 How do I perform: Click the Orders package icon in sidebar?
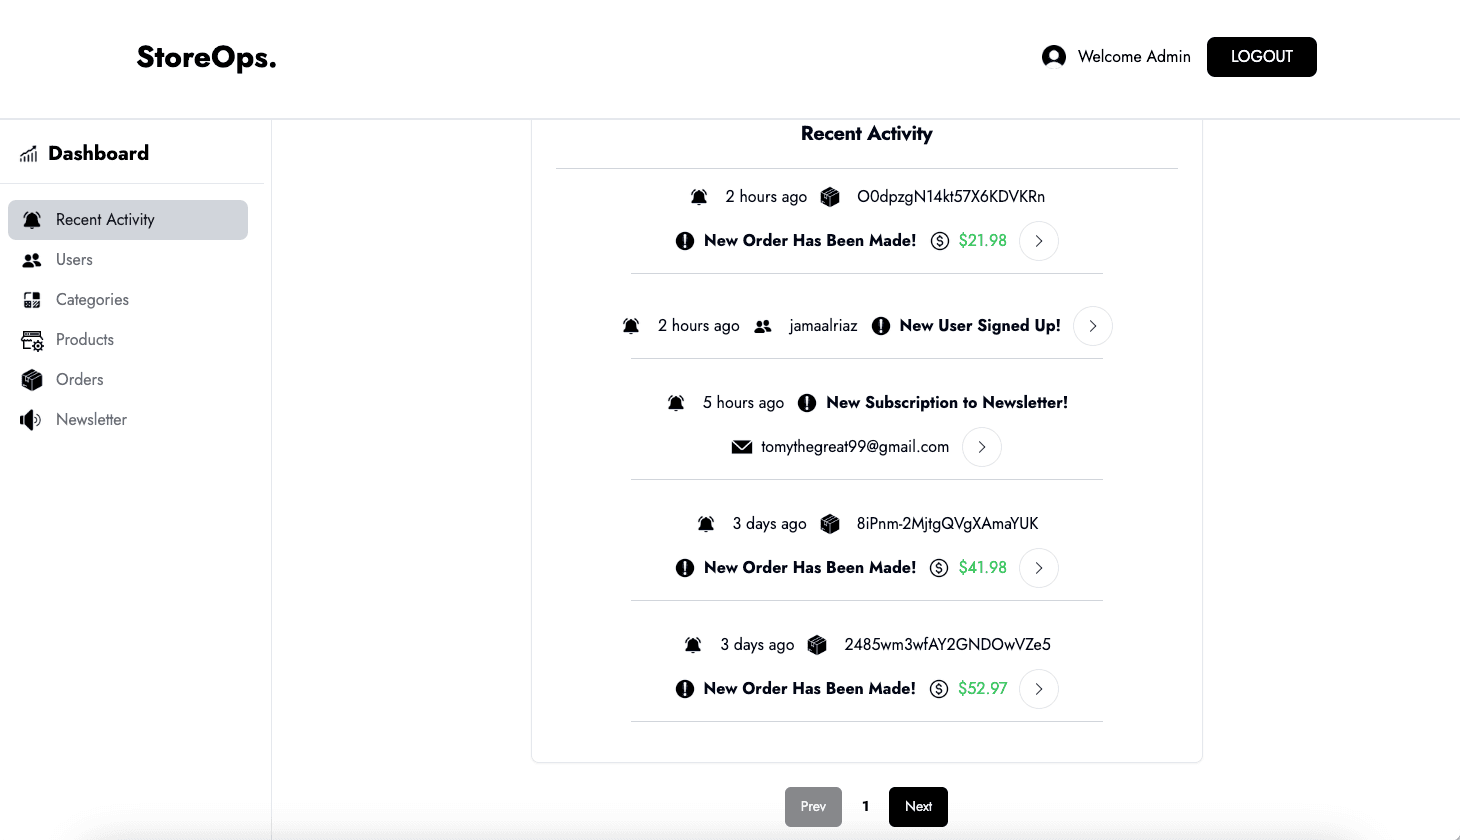(x=32, y=380)
